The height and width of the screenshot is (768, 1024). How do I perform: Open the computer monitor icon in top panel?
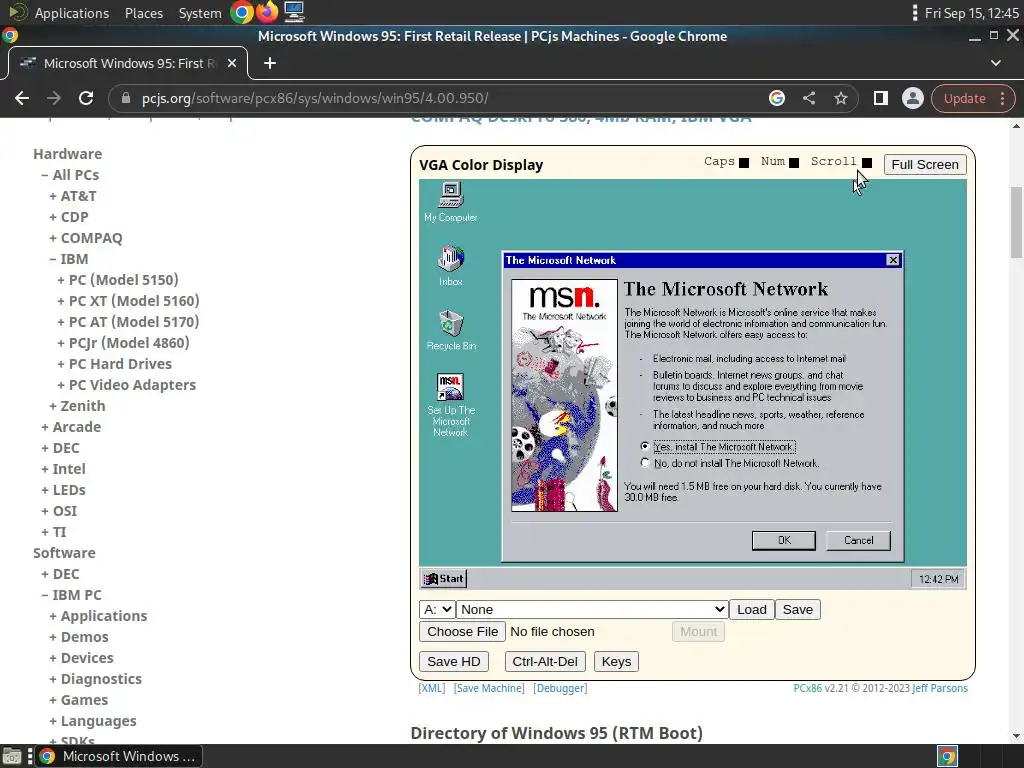[294, 12]
